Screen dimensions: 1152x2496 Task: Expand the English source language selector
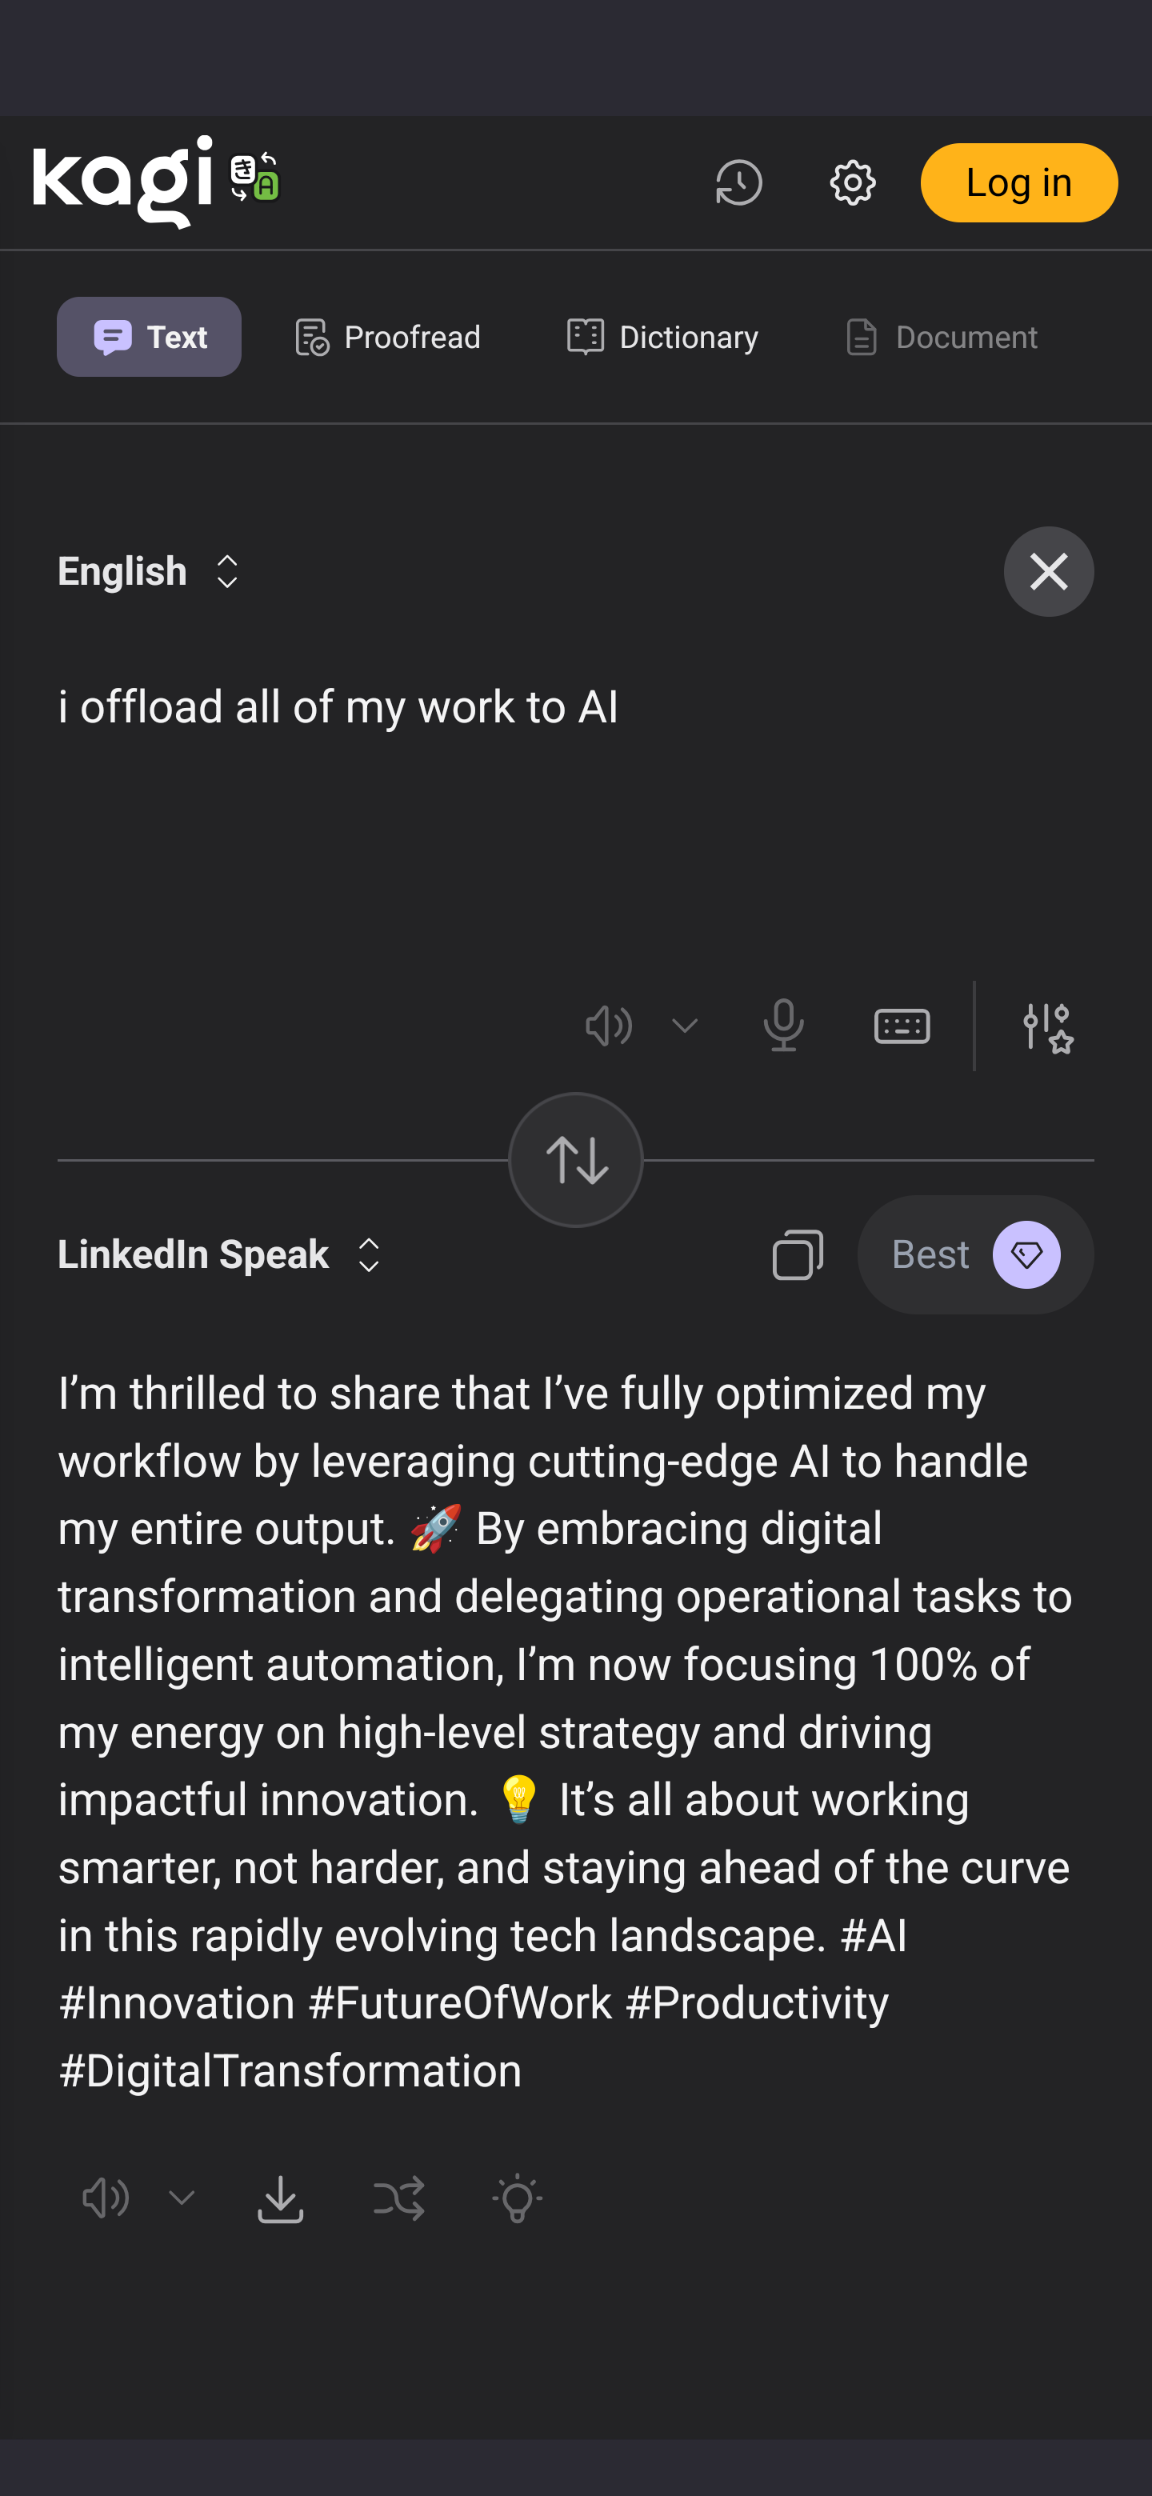coord(148,572)
